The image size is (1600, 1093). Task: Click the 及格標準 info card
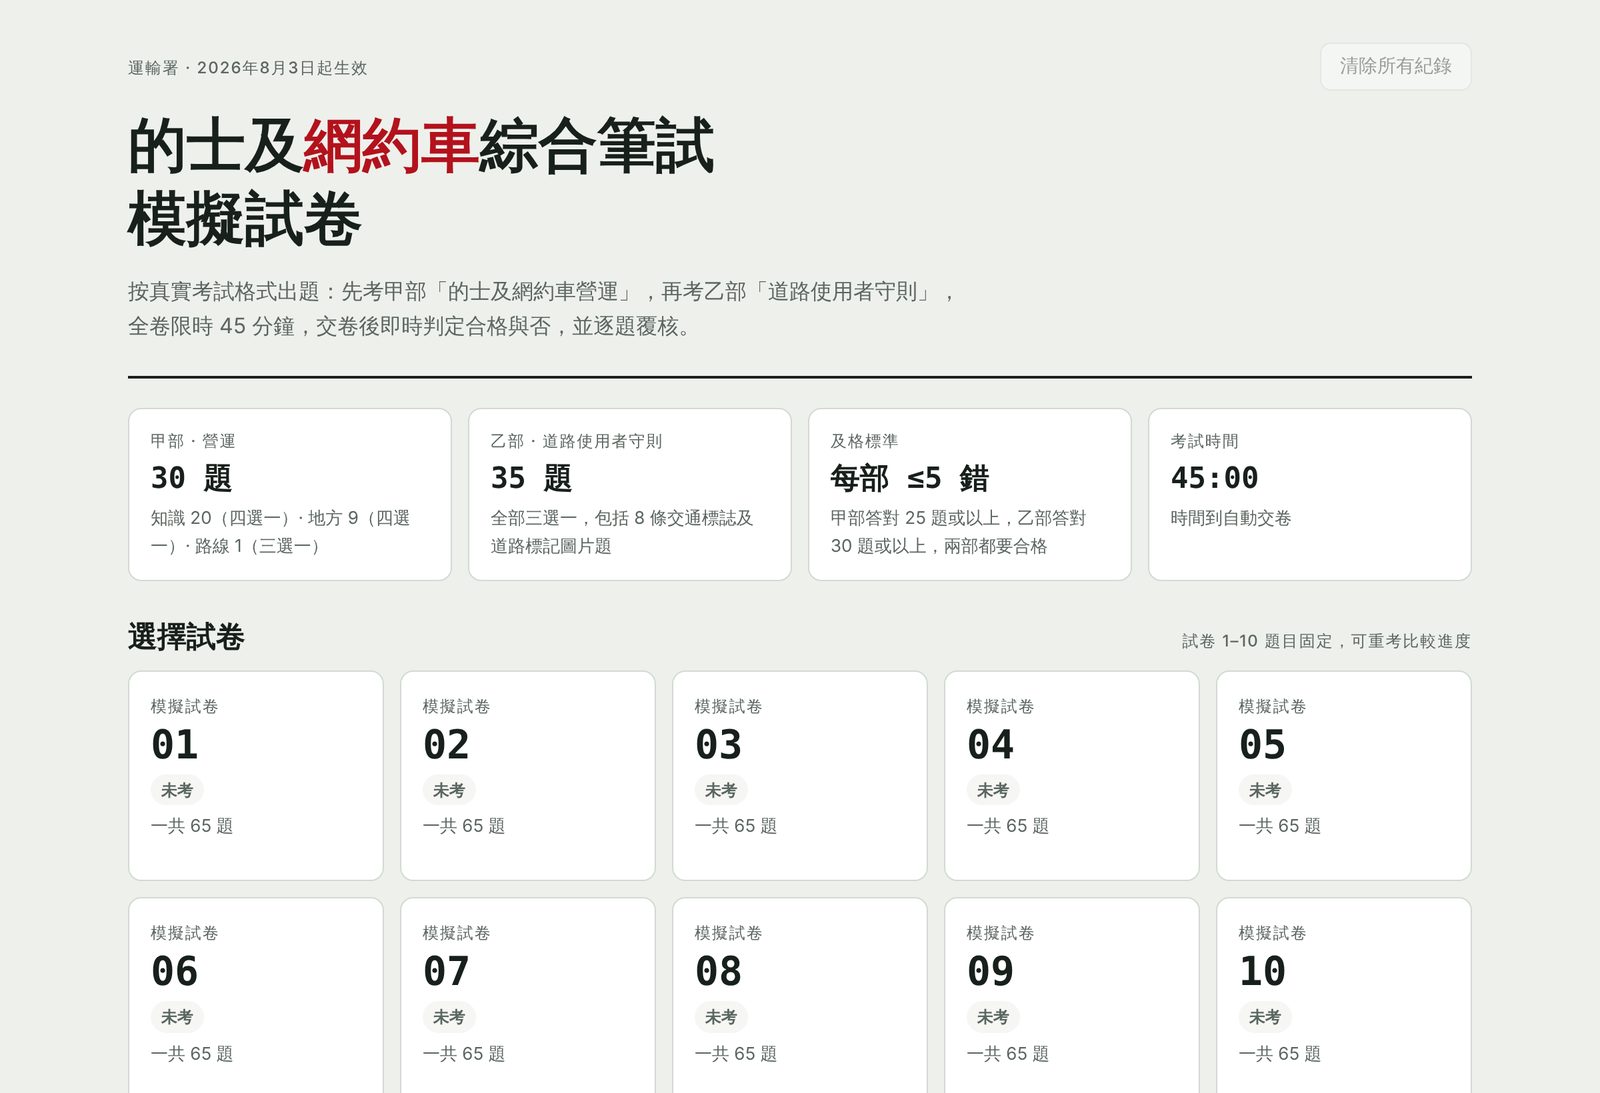point(970,494)
